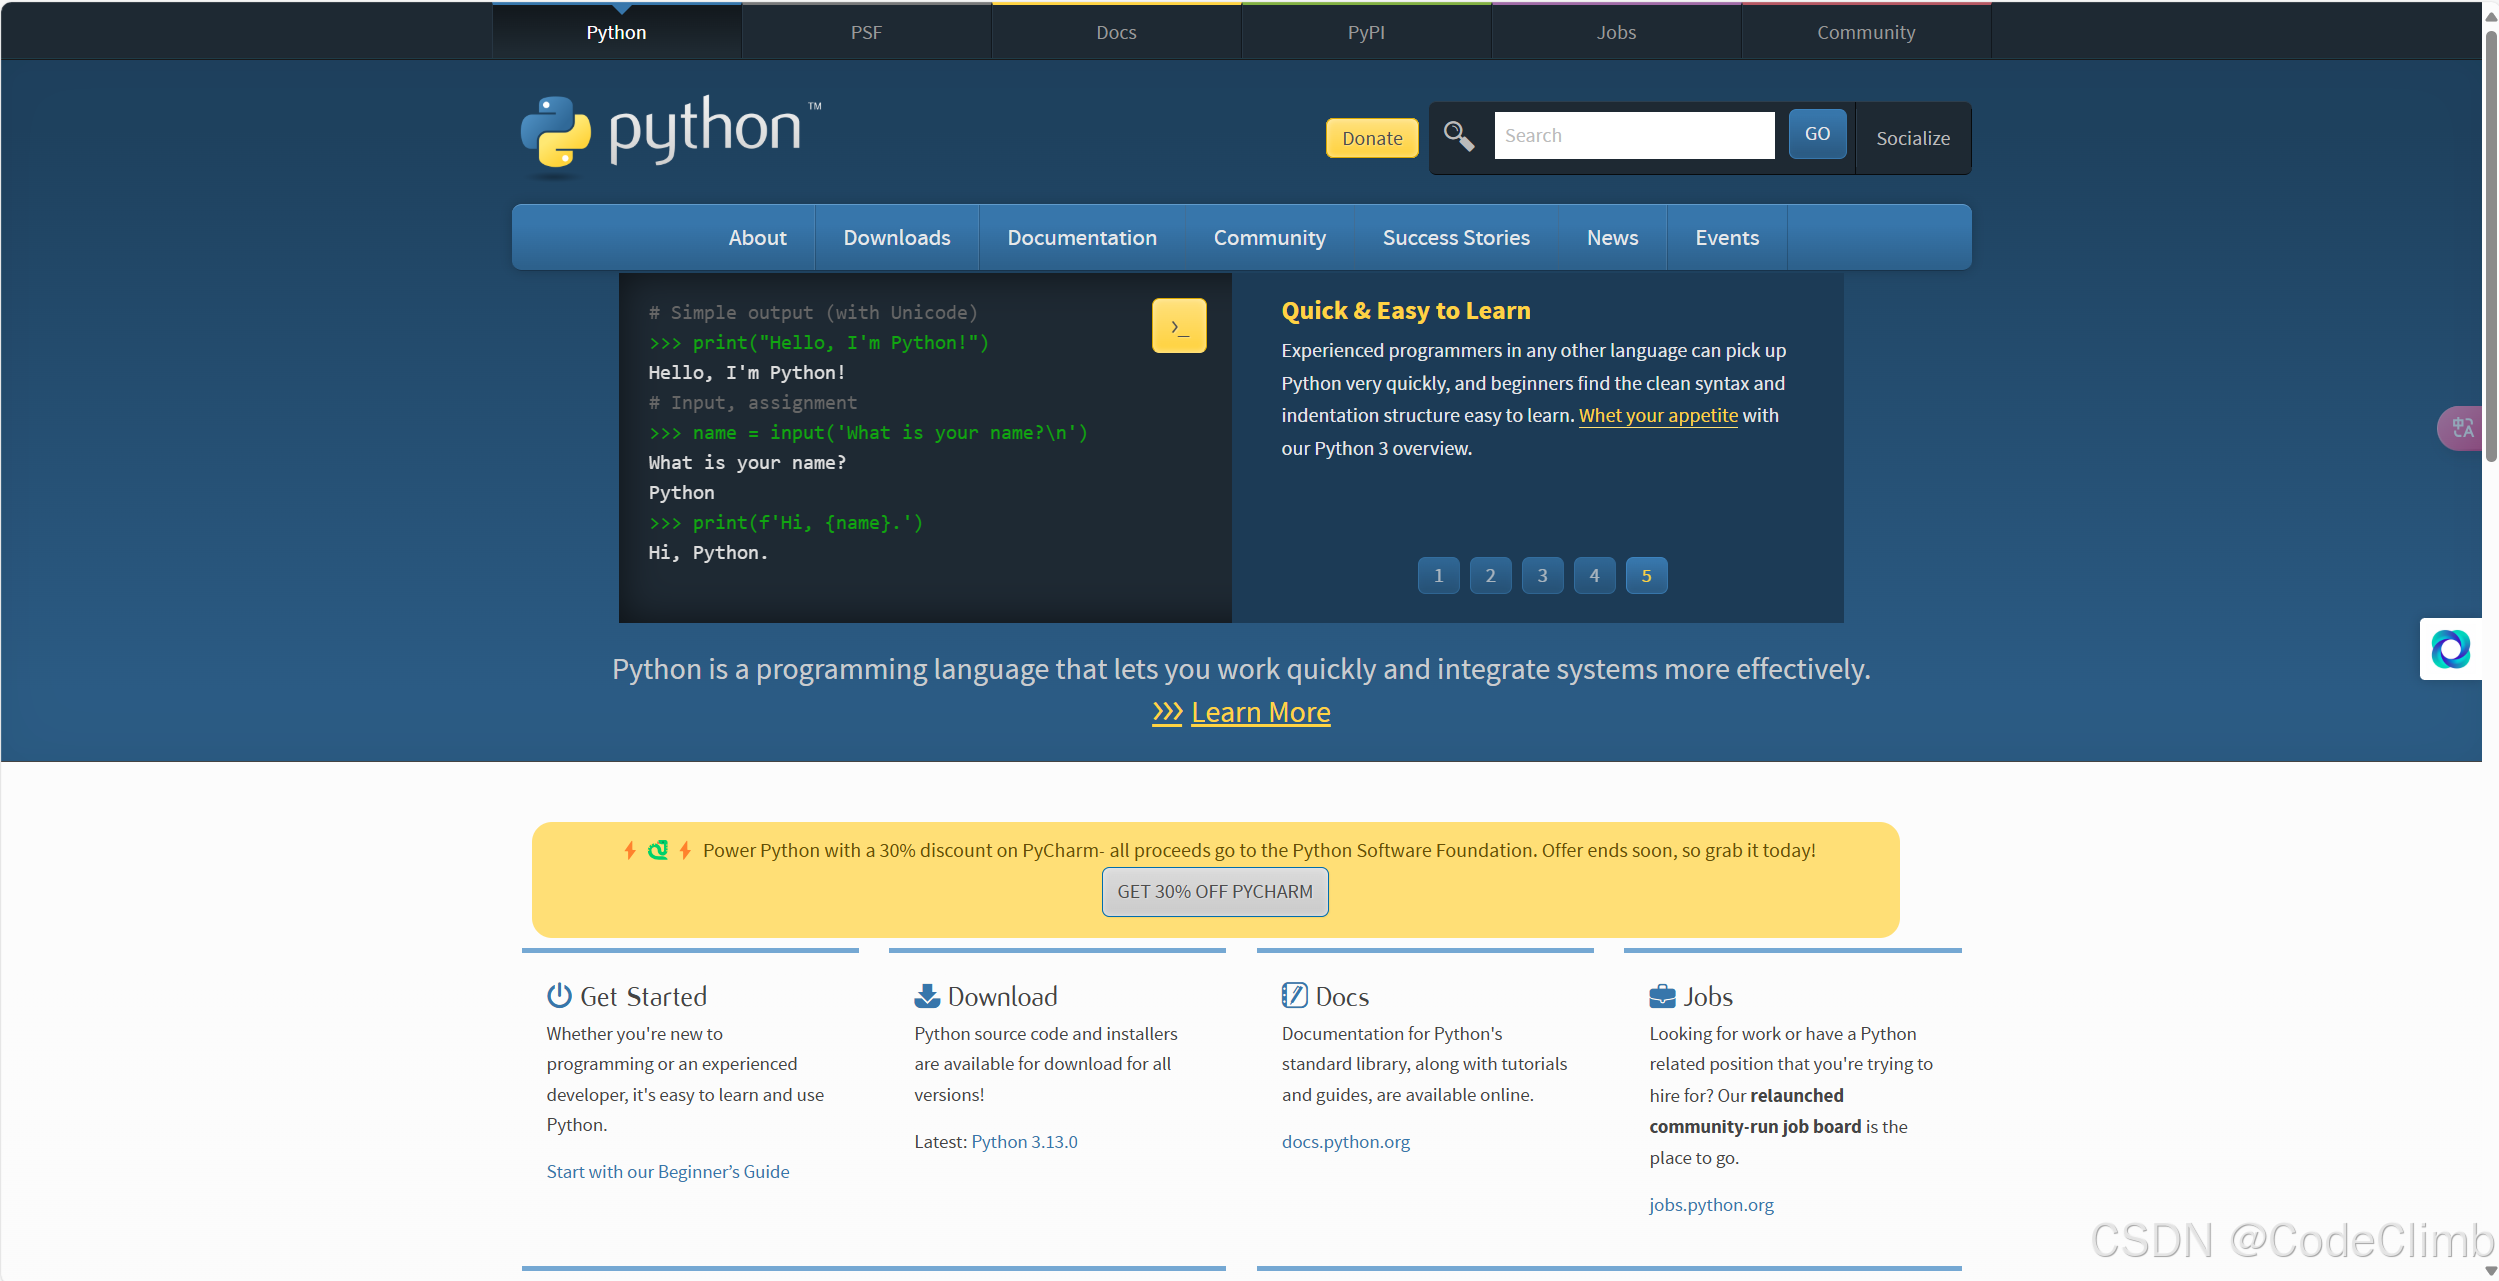Select carousel slide number 3
2499x1281 pixels.
[1542, 576]
